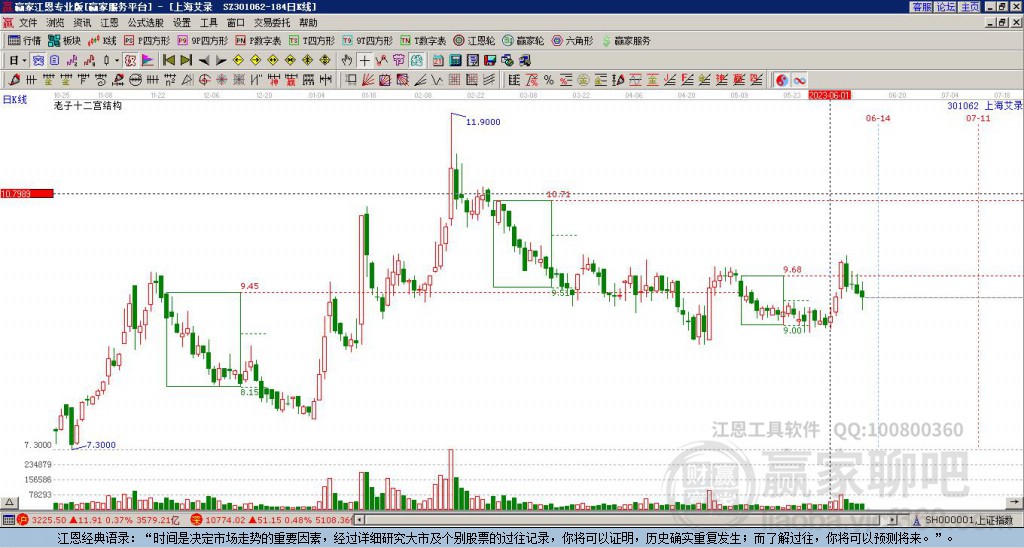This screenshot has height=548, width=1024.
Task: Click the 客服 customer service link
Action: coord(921,7)
